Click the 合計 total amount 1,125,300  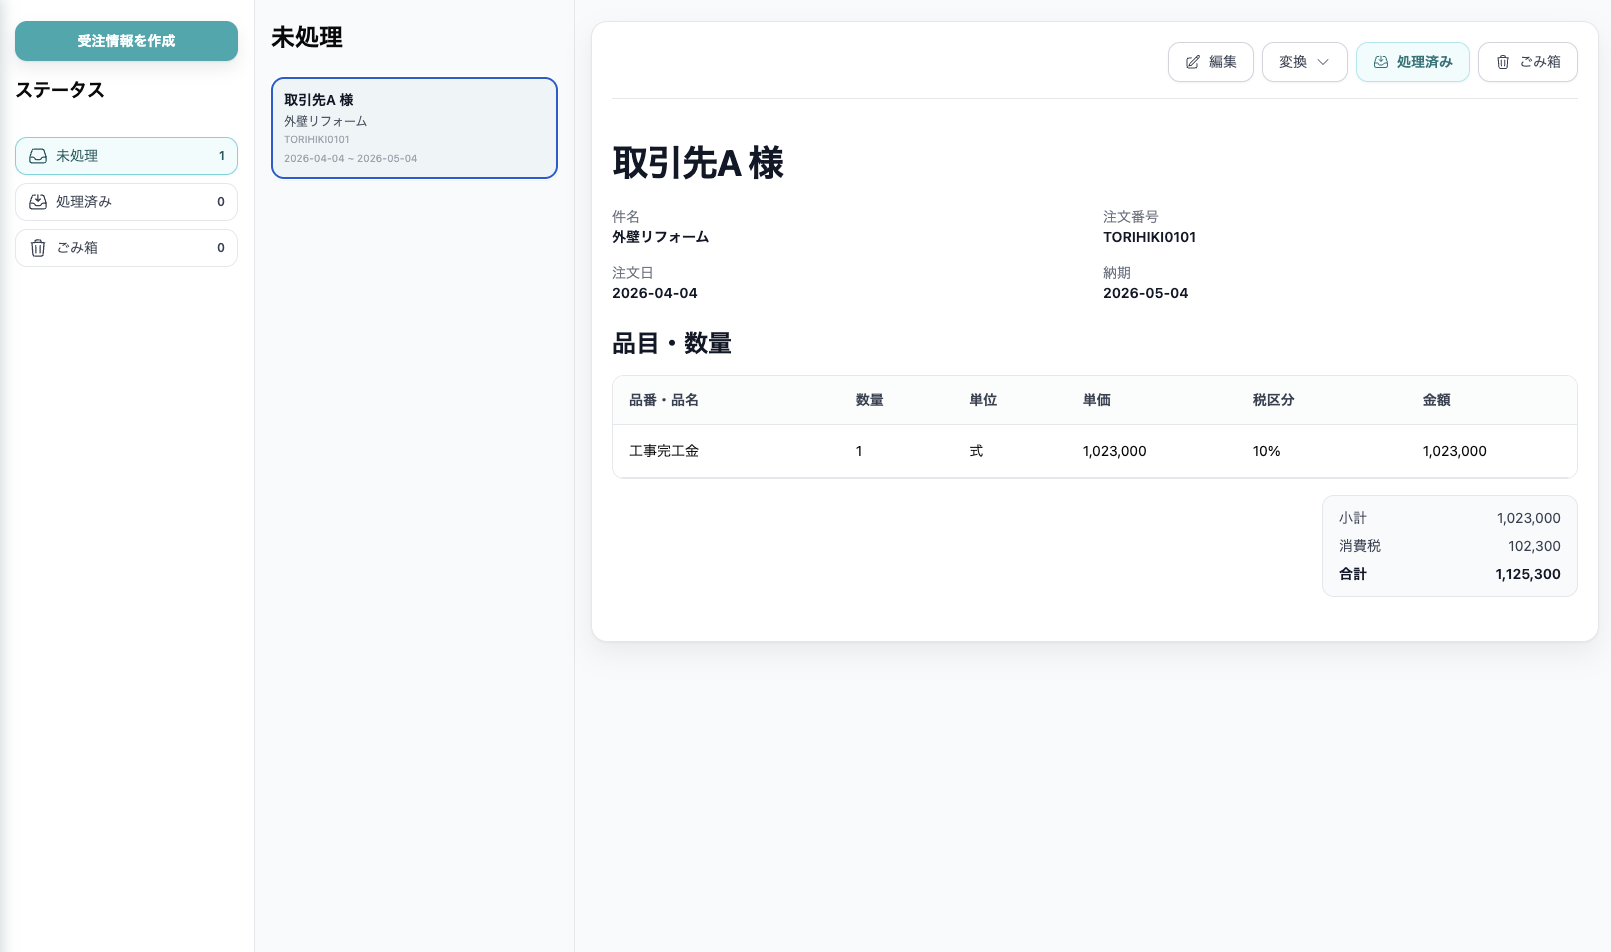[1527, 573]
